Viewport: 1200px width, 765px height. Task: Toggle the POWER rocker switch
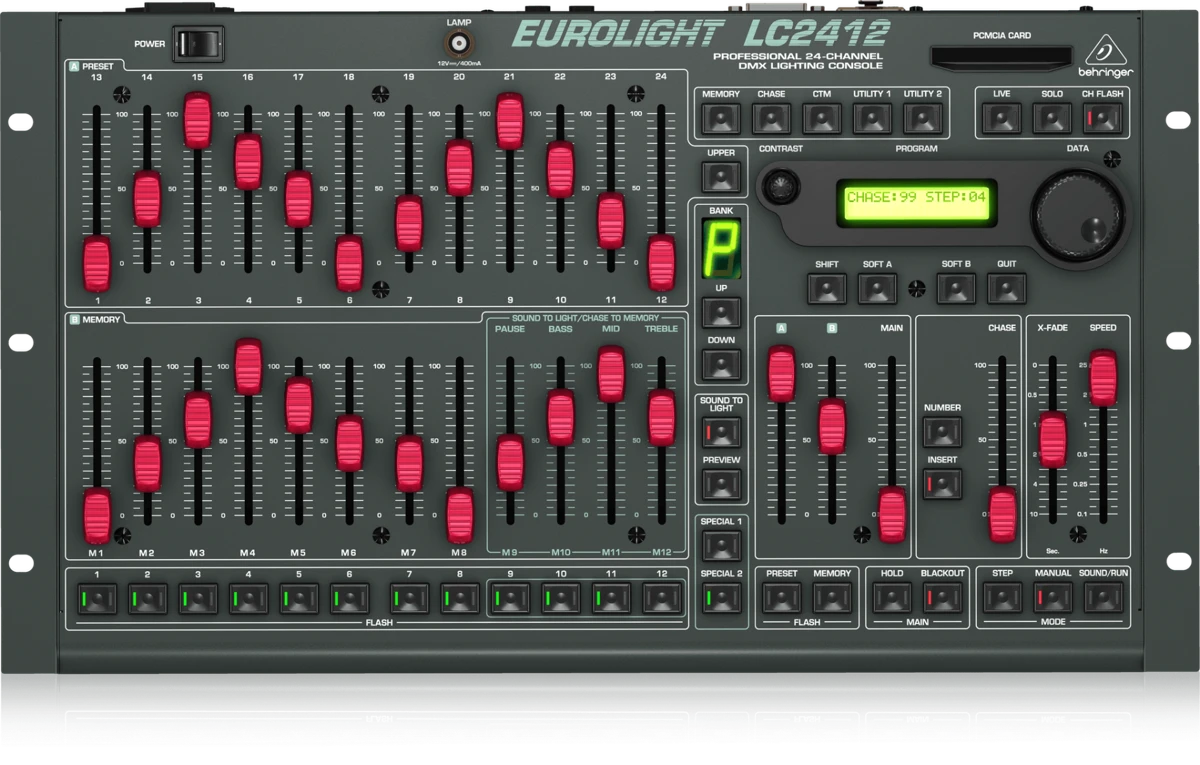(198, 43)
